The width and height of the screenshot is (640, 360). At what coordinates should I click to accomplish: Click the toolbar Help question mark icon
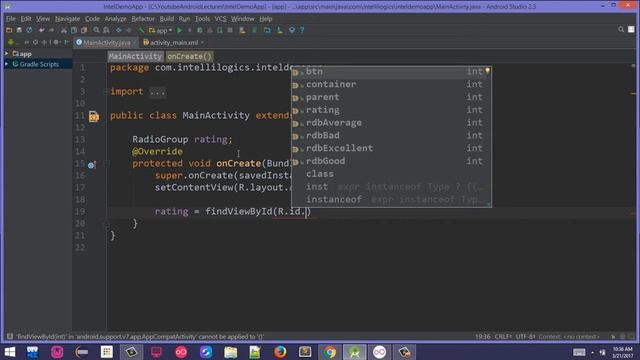(302, 30)
